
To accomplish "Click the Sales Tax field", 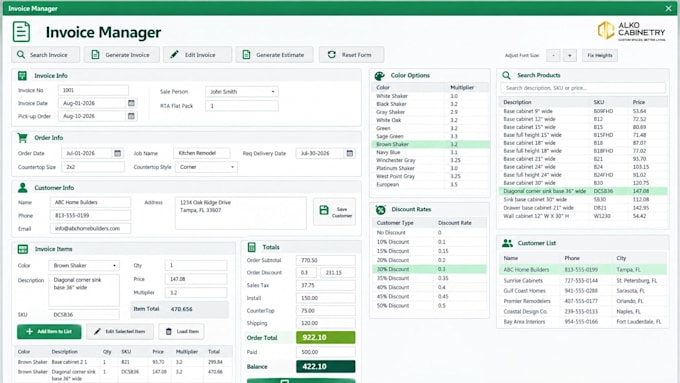I will coord(326,285).
